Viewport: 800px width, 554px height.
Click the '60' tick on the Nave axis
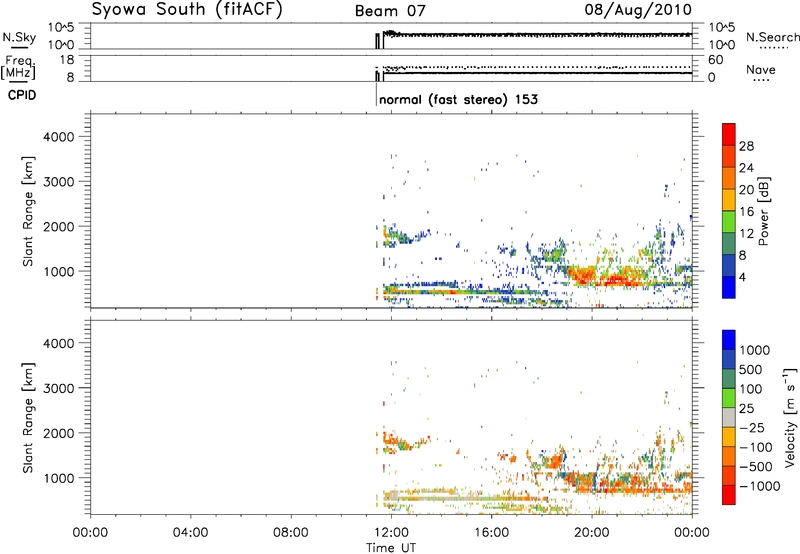pyautogui.click(x=715, y=60)
